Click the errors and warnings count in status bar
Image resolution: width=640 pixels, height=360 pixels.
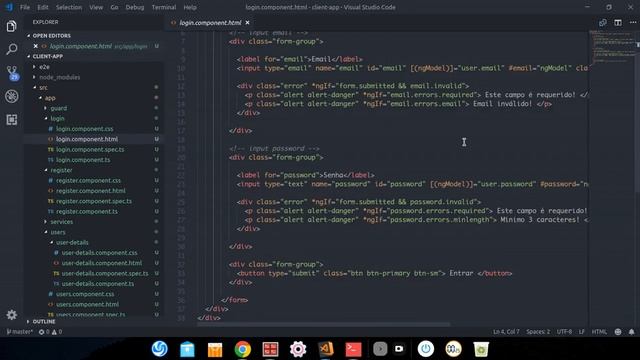(x=50, y=332)
